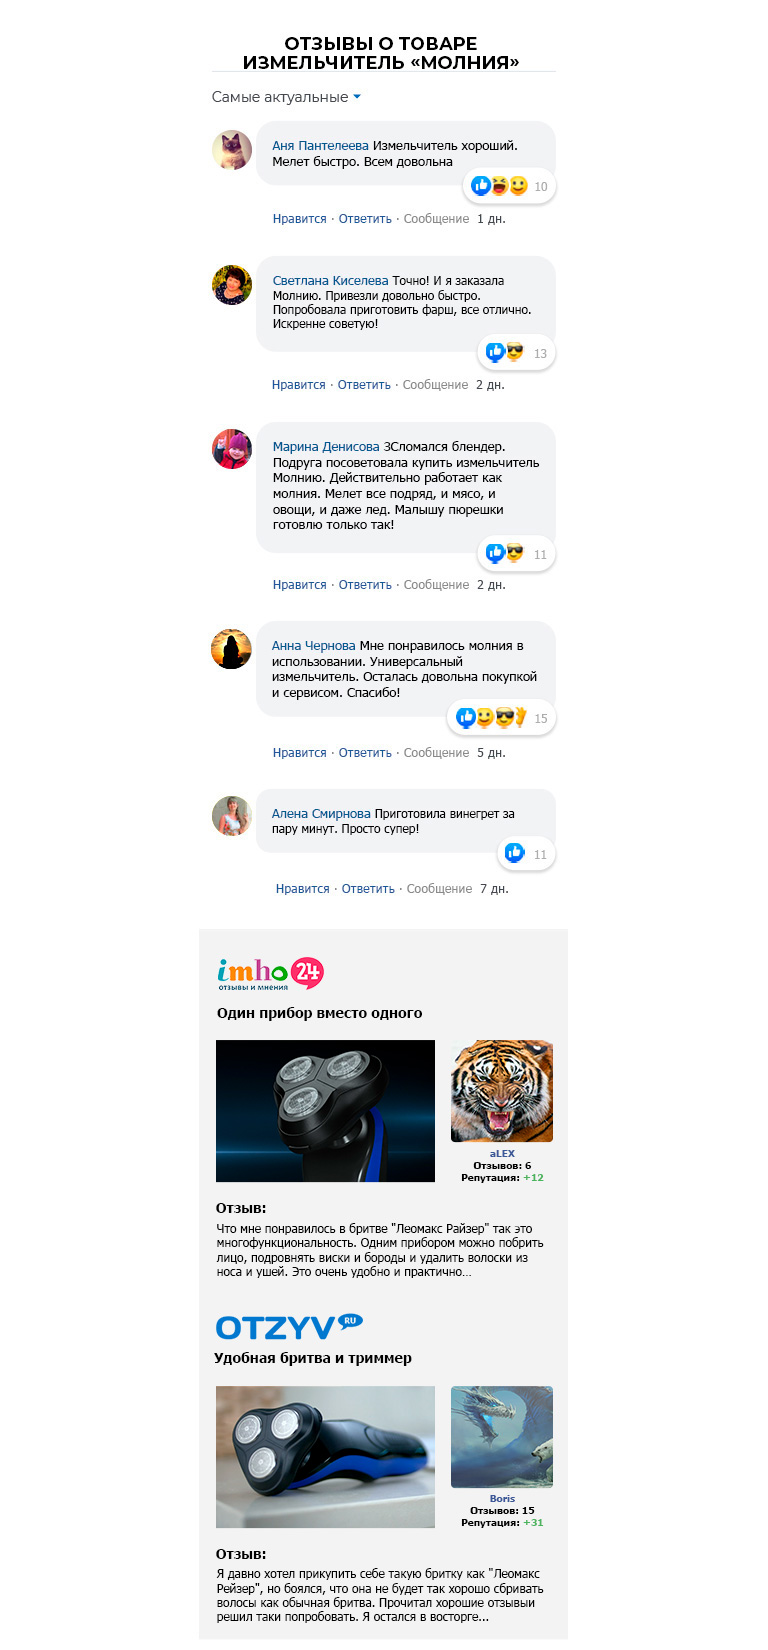
Task: Open the Анна Чернова profile name link
Action: tap(314, 646)
